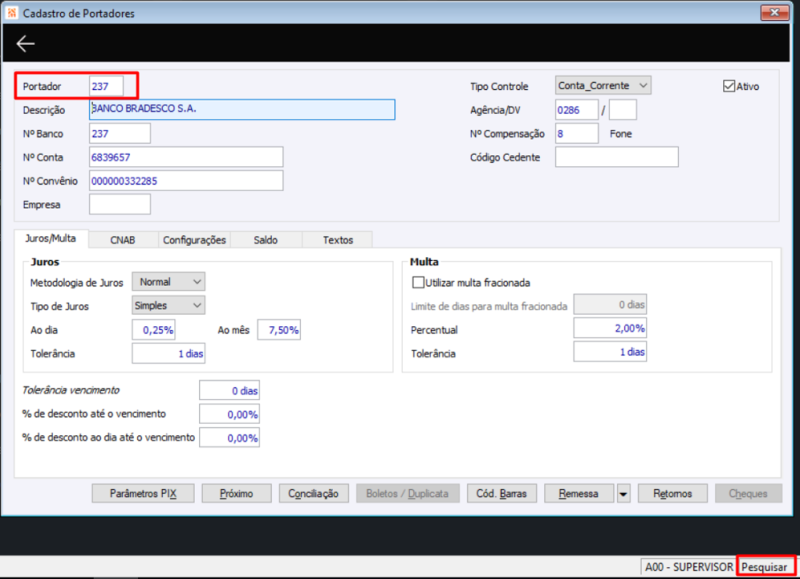Select the Nº Conta field

pyautogui.click(x=186, y=157)
